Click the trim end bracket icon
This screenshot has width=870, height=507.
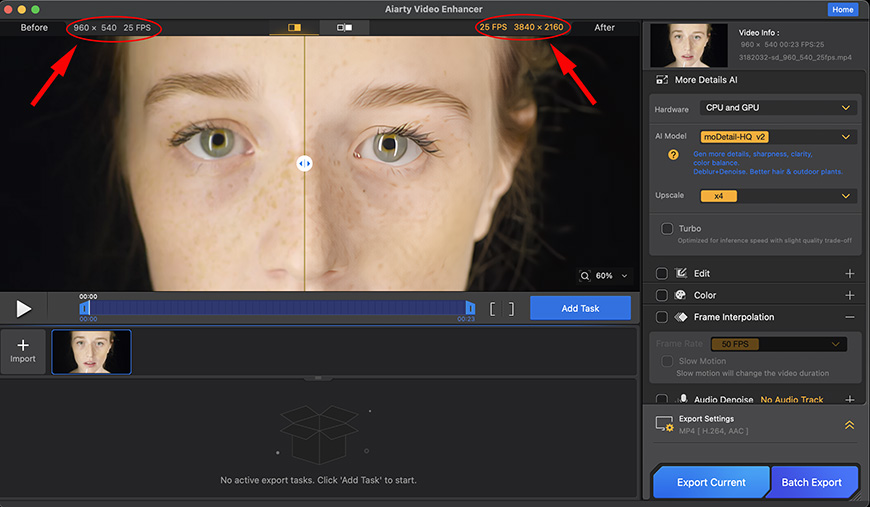(x=511, y=308)
